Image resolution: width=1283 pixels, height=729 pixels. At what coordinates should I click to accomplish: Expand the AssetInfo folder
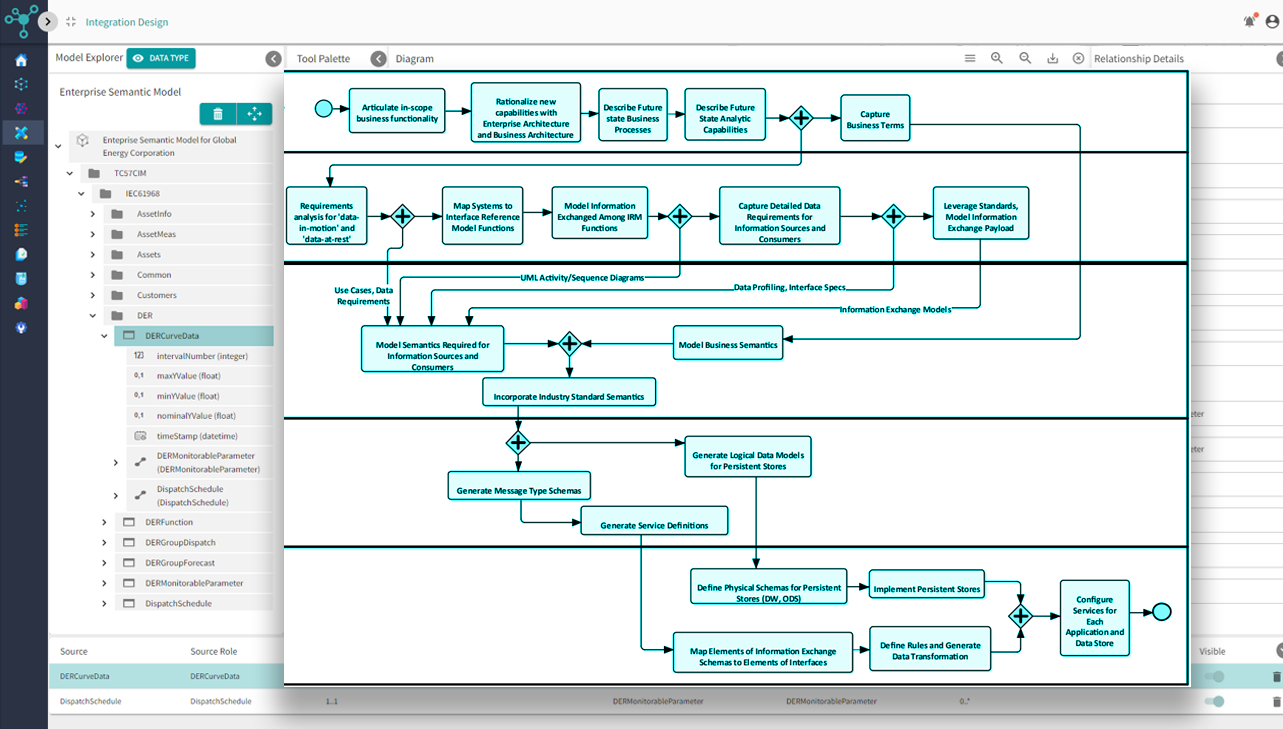point(93,214)
